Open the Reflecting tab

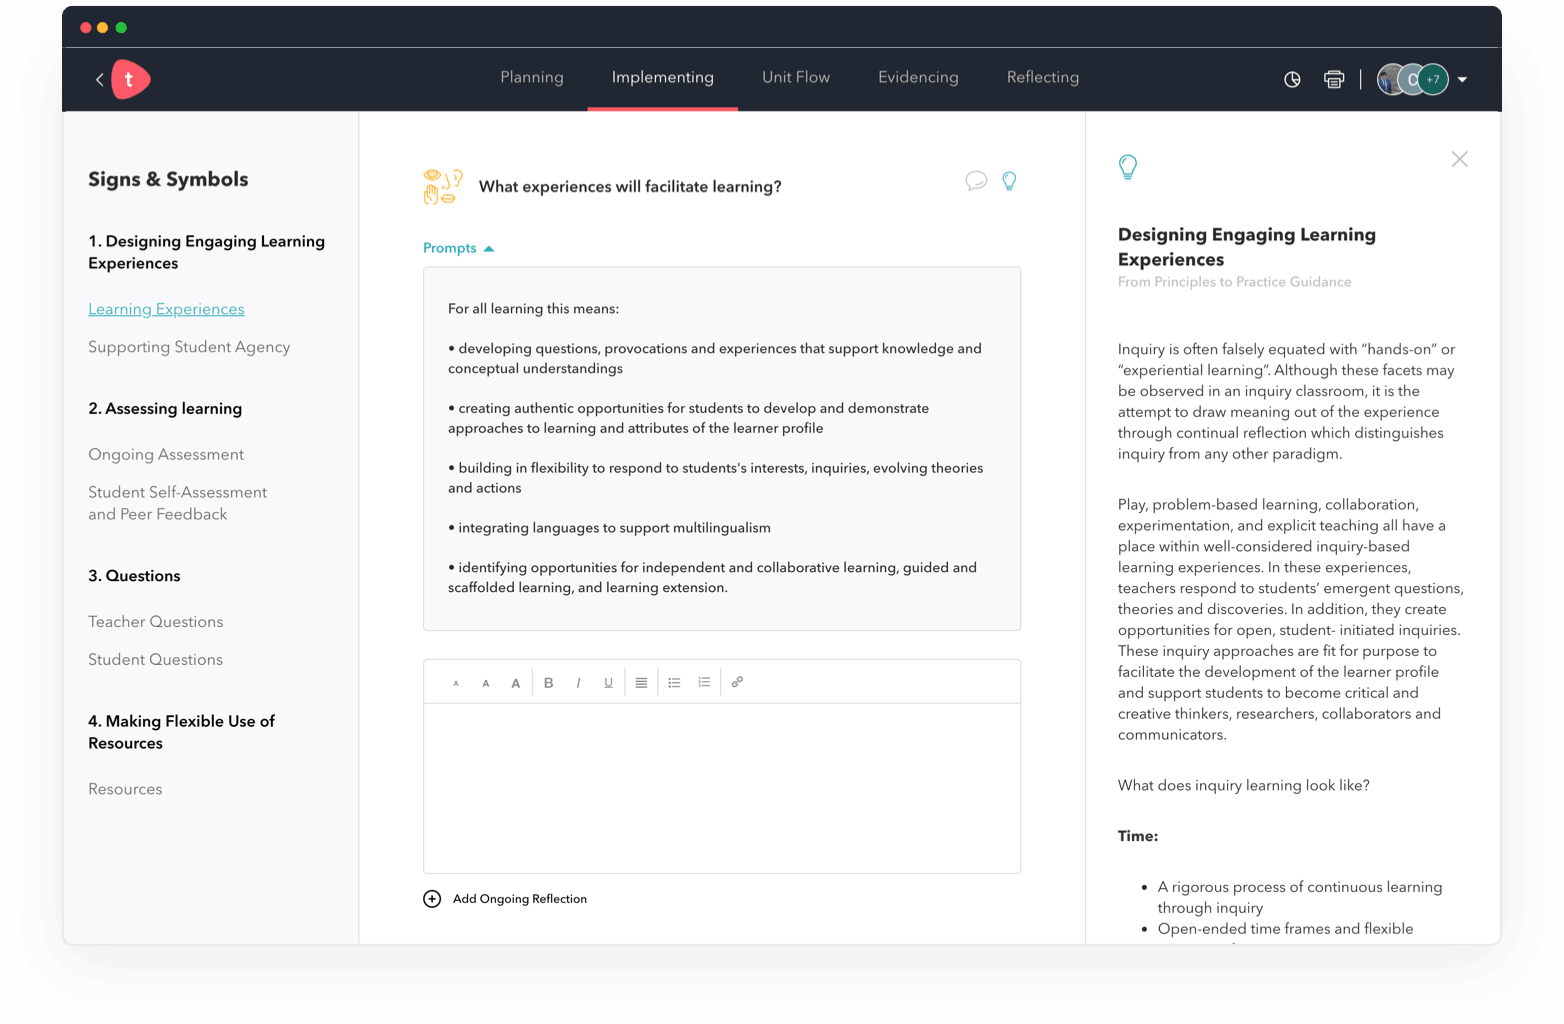(x=1042, y=78)
